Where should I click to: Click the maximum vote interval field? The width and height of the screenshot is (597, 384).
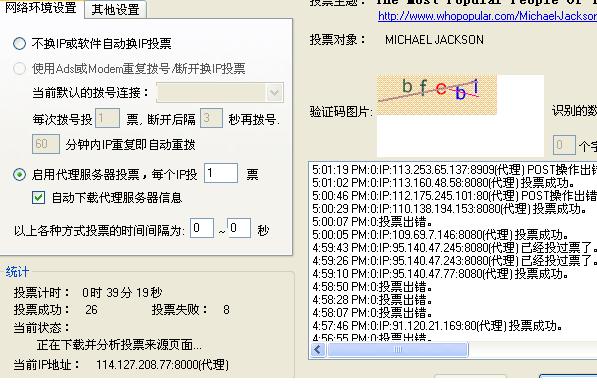tap(239, 228)
